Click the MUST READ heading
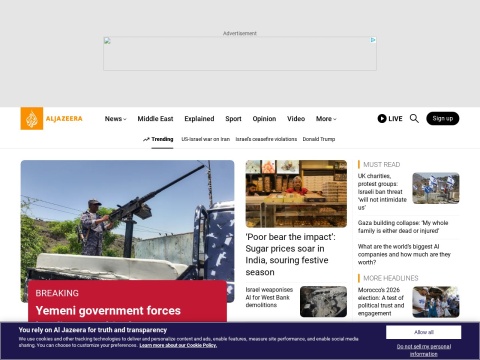Viewport: 480px width, 360px height. (x=382, y=165)
